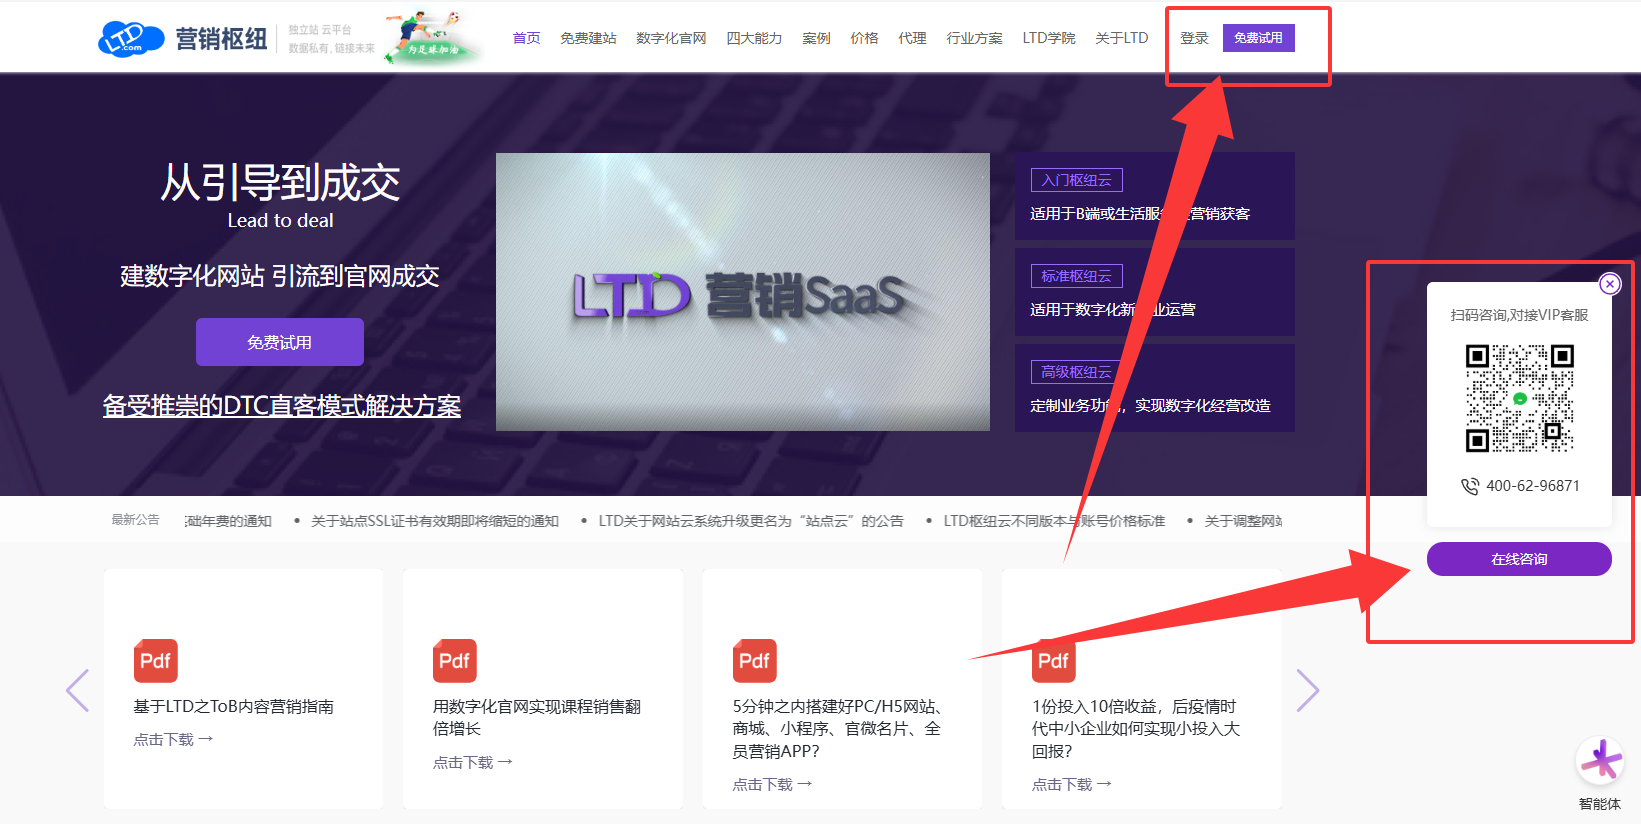
Task: Click 点击下载 under 用数字化官网实现课程销售翻倍增长
Action: point(473,763)
